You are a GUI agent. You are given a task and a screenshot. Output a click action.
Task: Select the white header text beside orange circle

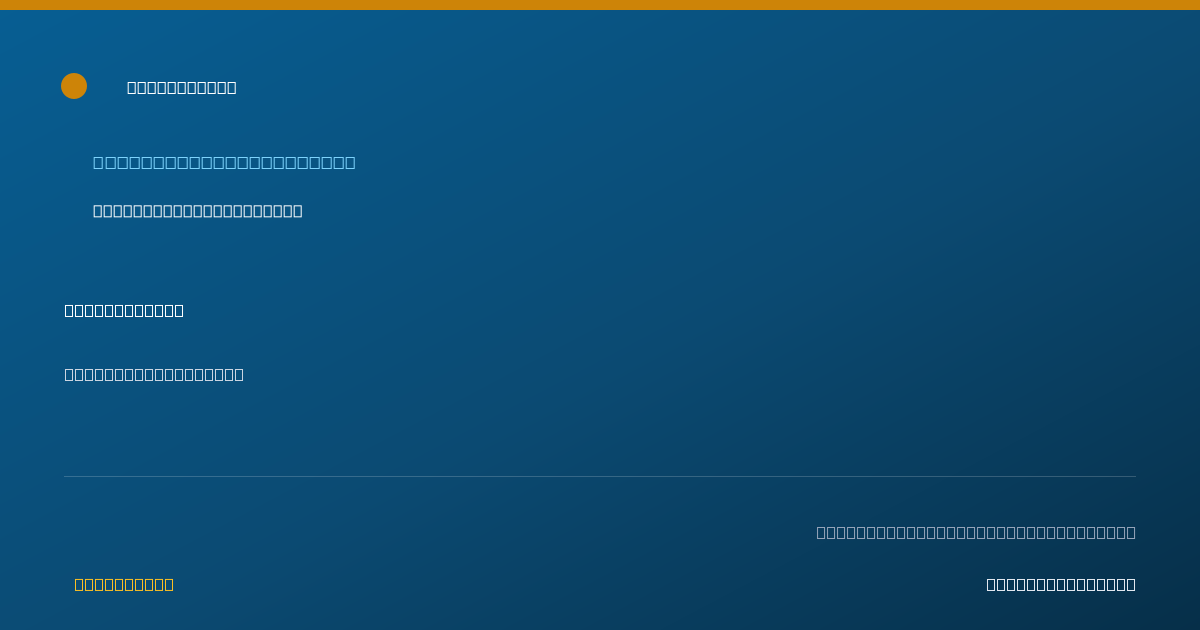[x=182, y=87]
